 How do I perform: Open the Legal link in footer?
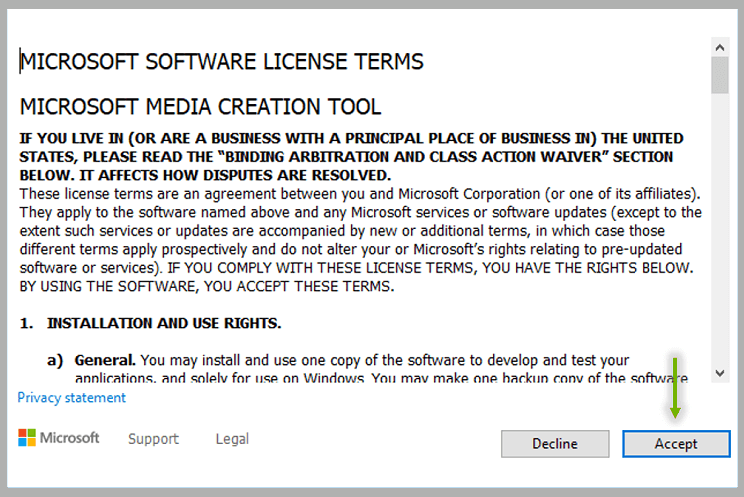[232, 439]
